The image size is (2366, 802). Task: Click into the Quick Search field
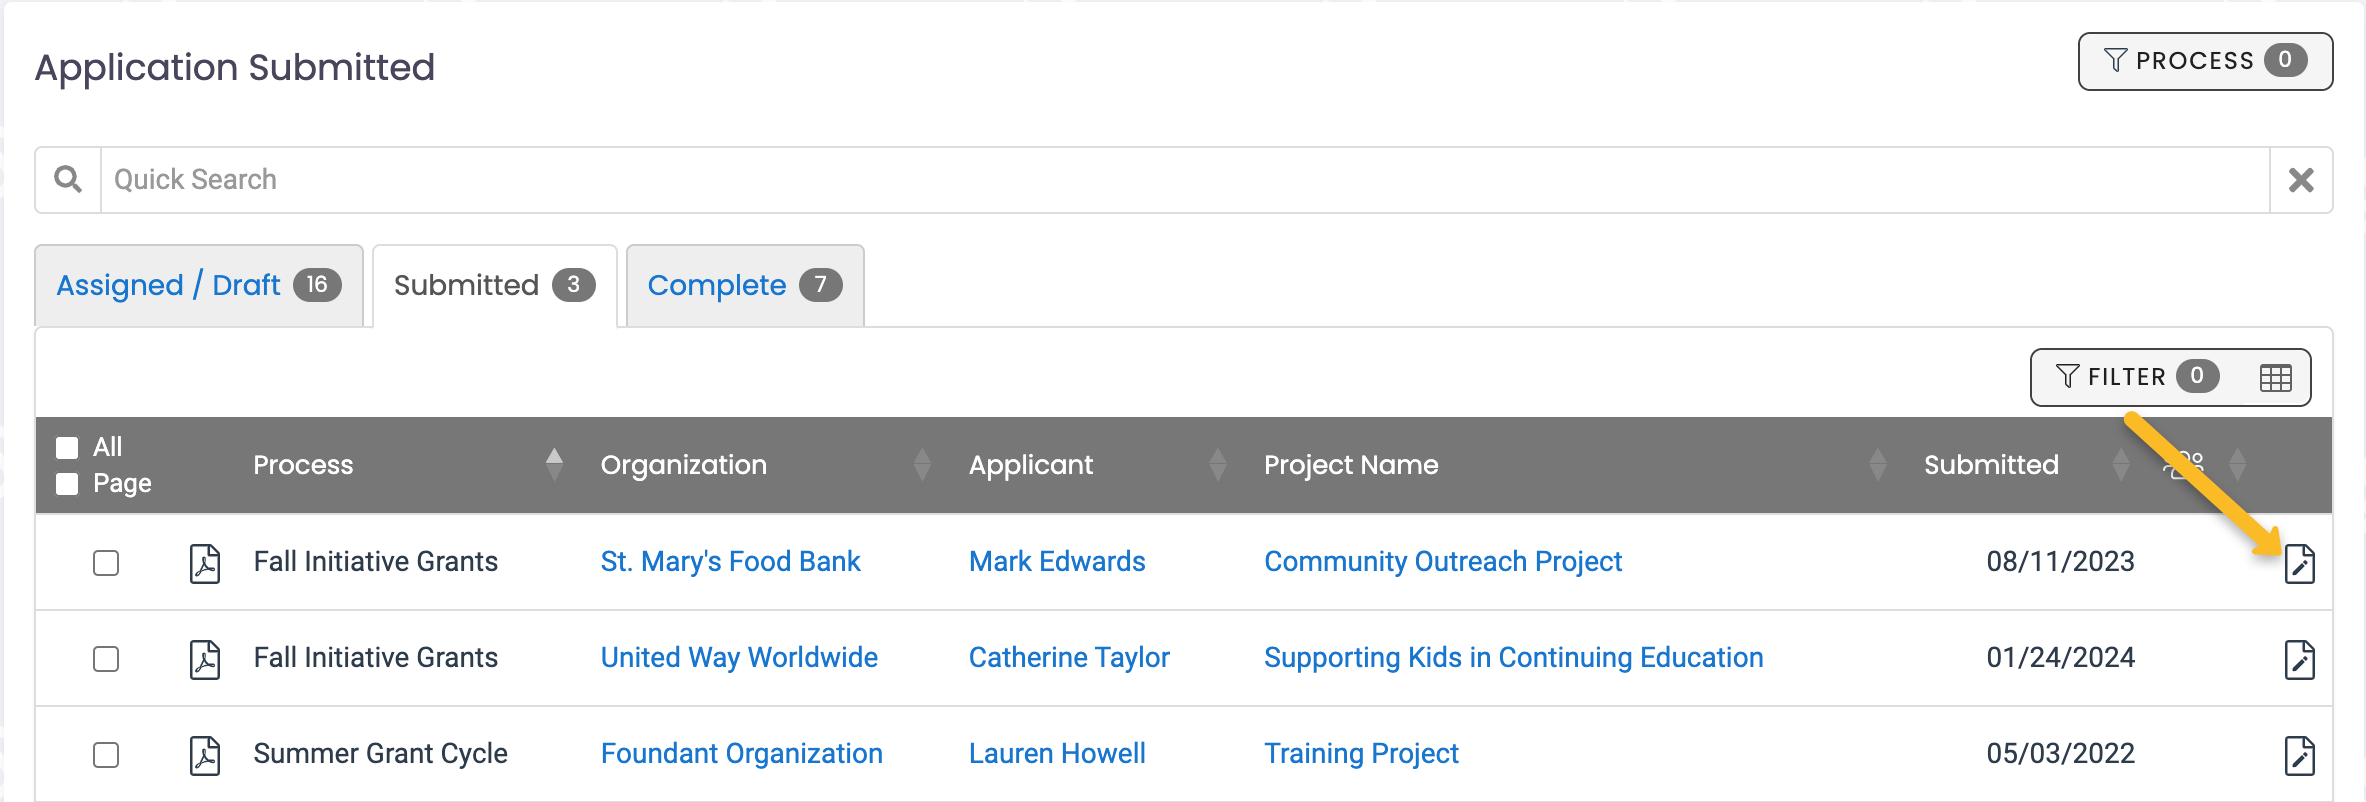pyautogui.click(x=1180, y=180)
